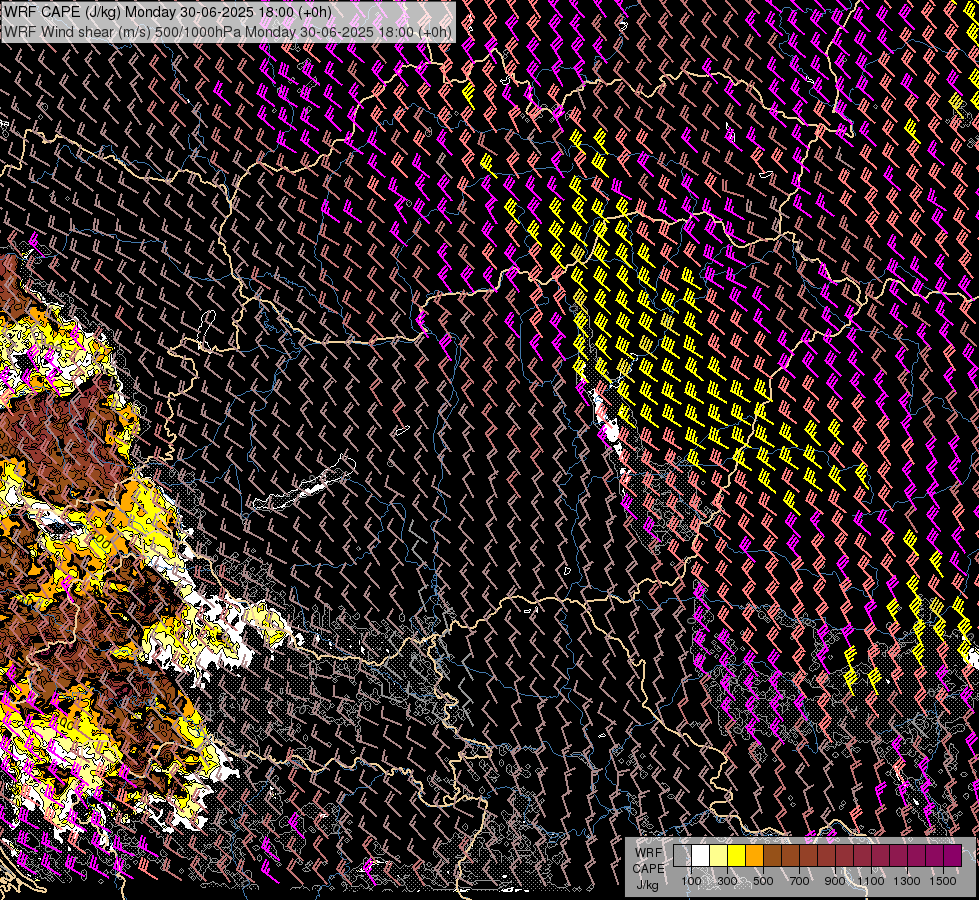Select the orange CAPE legend swatch
The height and width of the screenshot is (900, 979).
[754, 855]
